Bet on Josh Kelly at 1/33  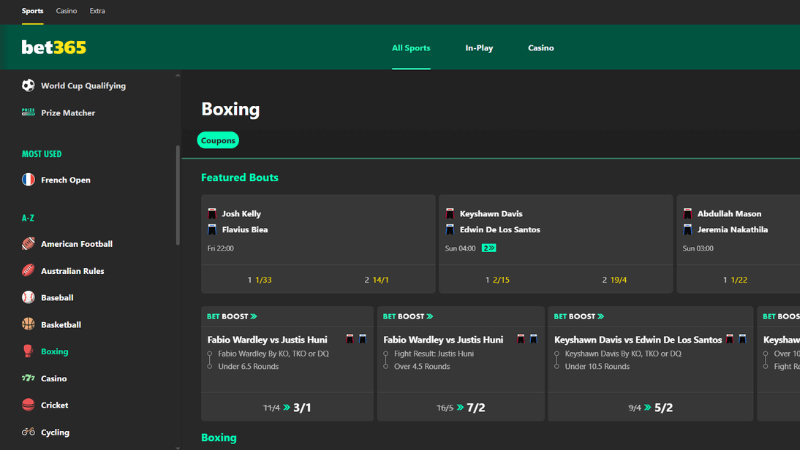(x=260, y=280)
